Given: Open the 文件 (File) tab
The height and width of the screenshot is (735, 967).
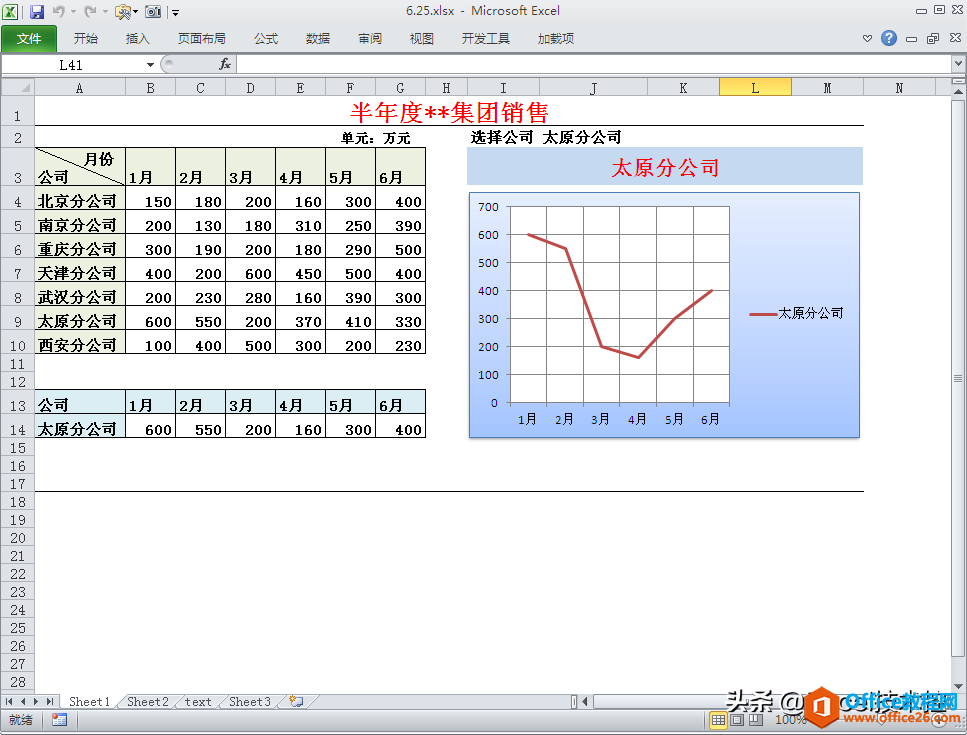Looking at the screenshot, I should (x=29, y=38).
